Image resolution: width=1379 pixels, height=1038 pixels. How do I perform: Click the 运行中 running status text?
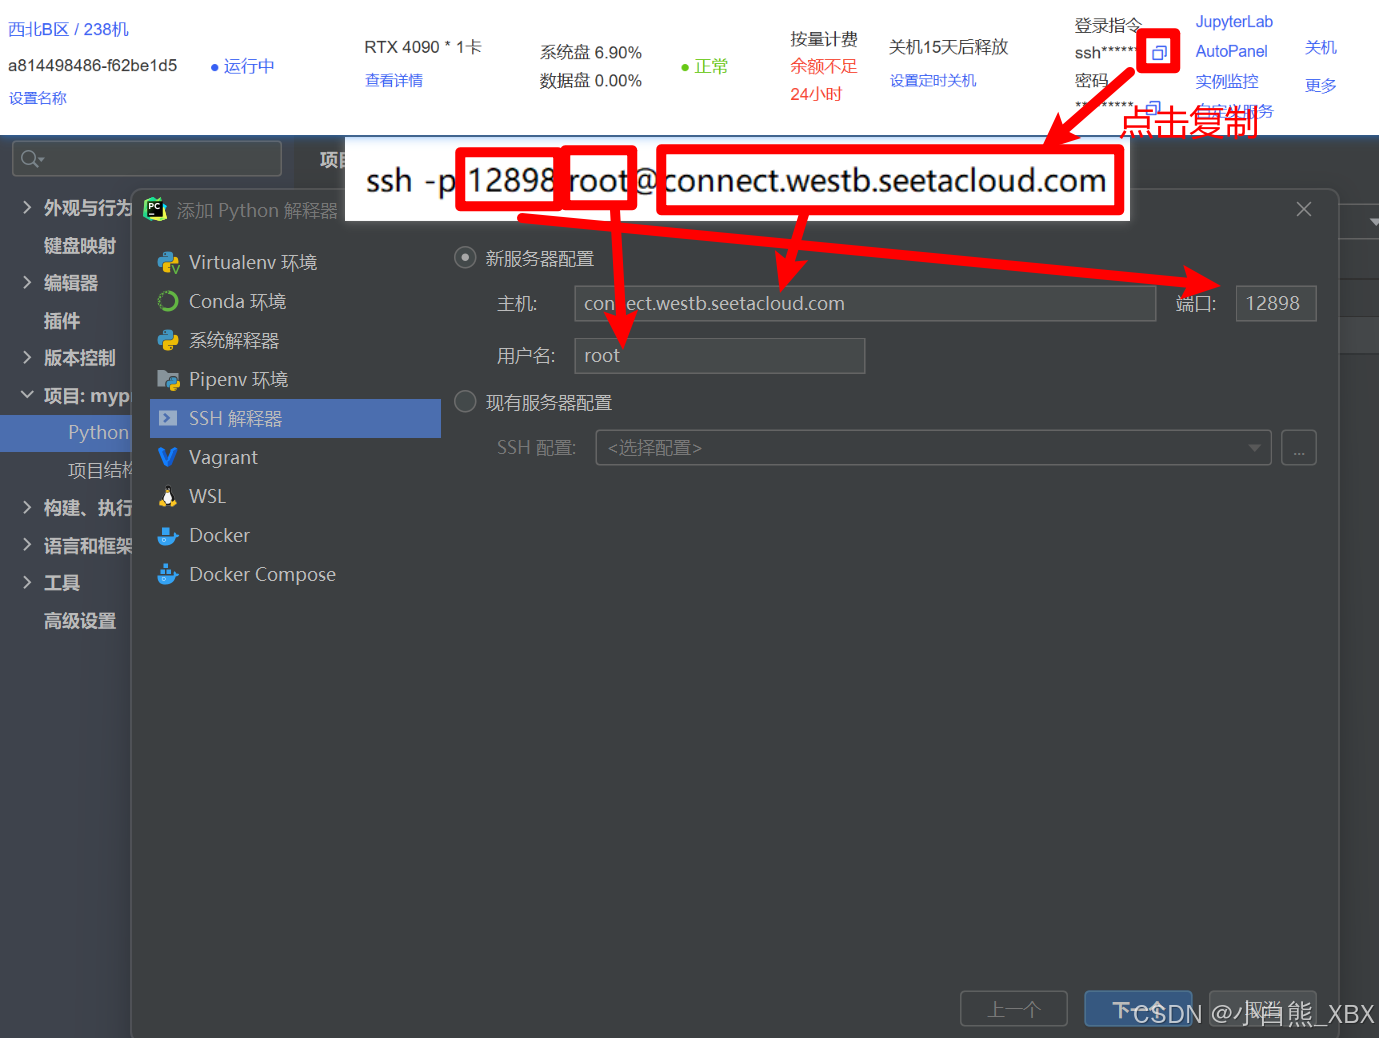coord(249,66)
